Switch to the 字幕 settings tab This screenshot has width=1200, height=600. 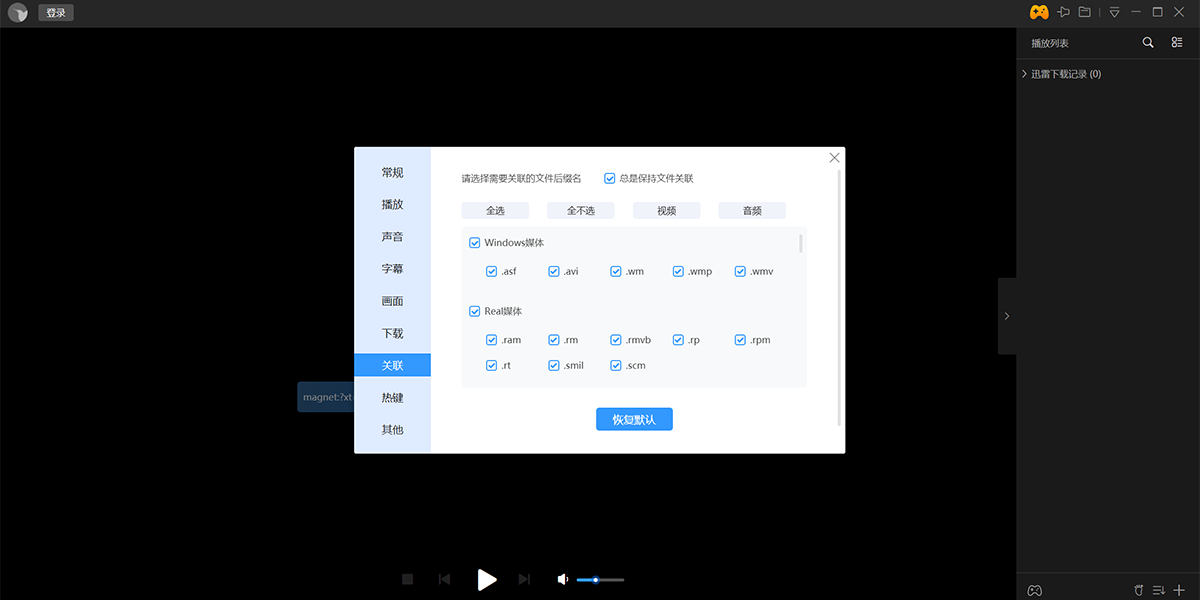[x=392, y=269]
